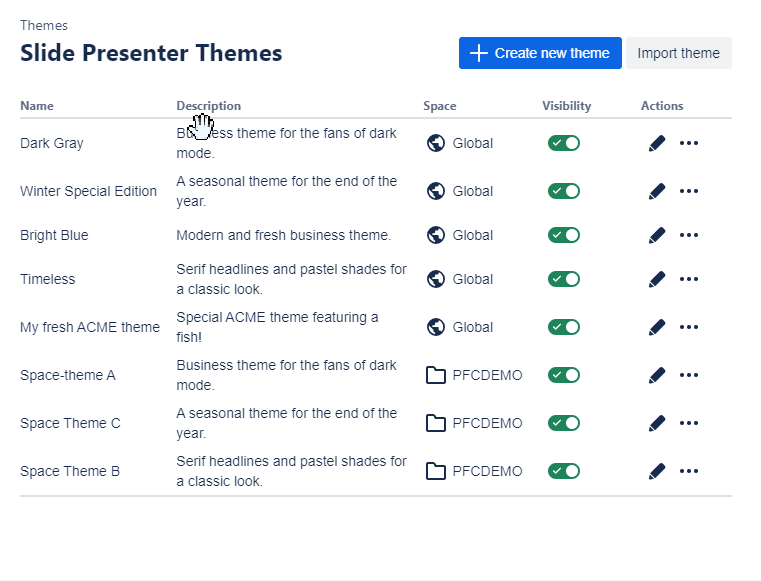Image resolution: width=761 pixels, height=581 pixels.
Task: Disable visibility for Timeless theme
Action: tap(563, 279)
